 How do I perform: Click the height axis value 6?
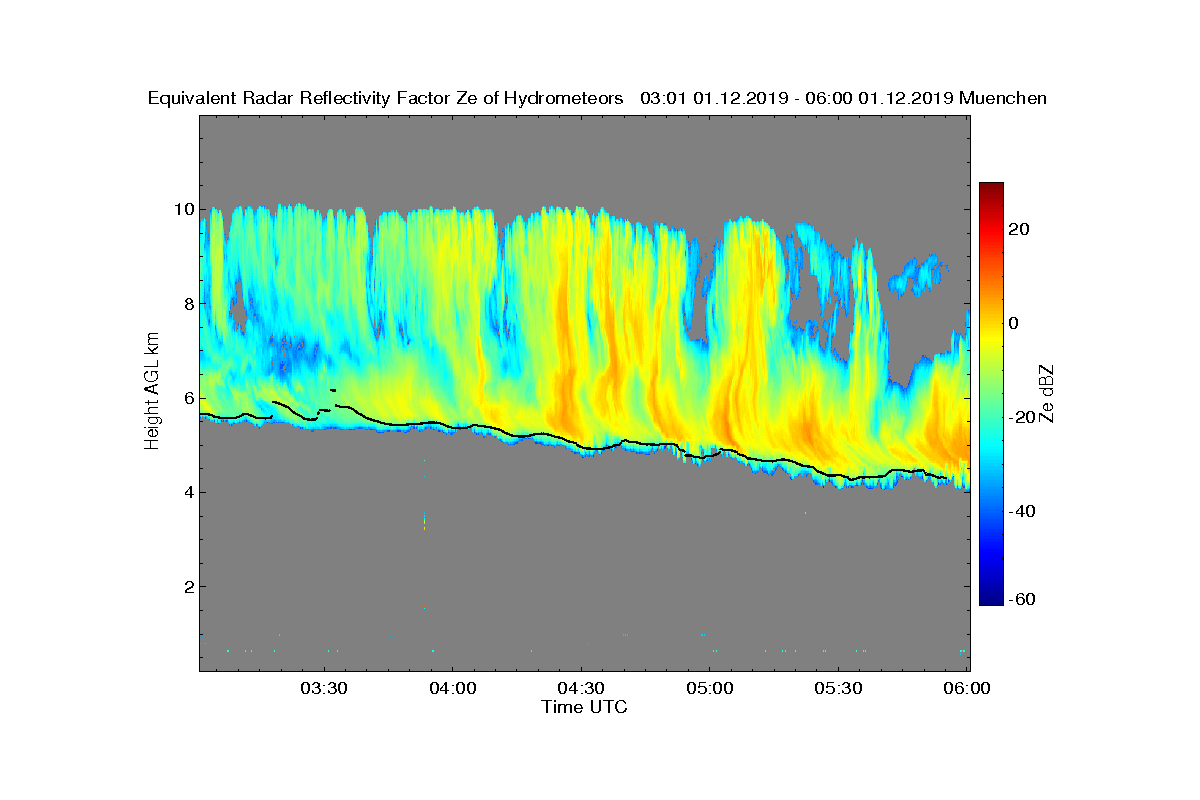coord(187,397)
